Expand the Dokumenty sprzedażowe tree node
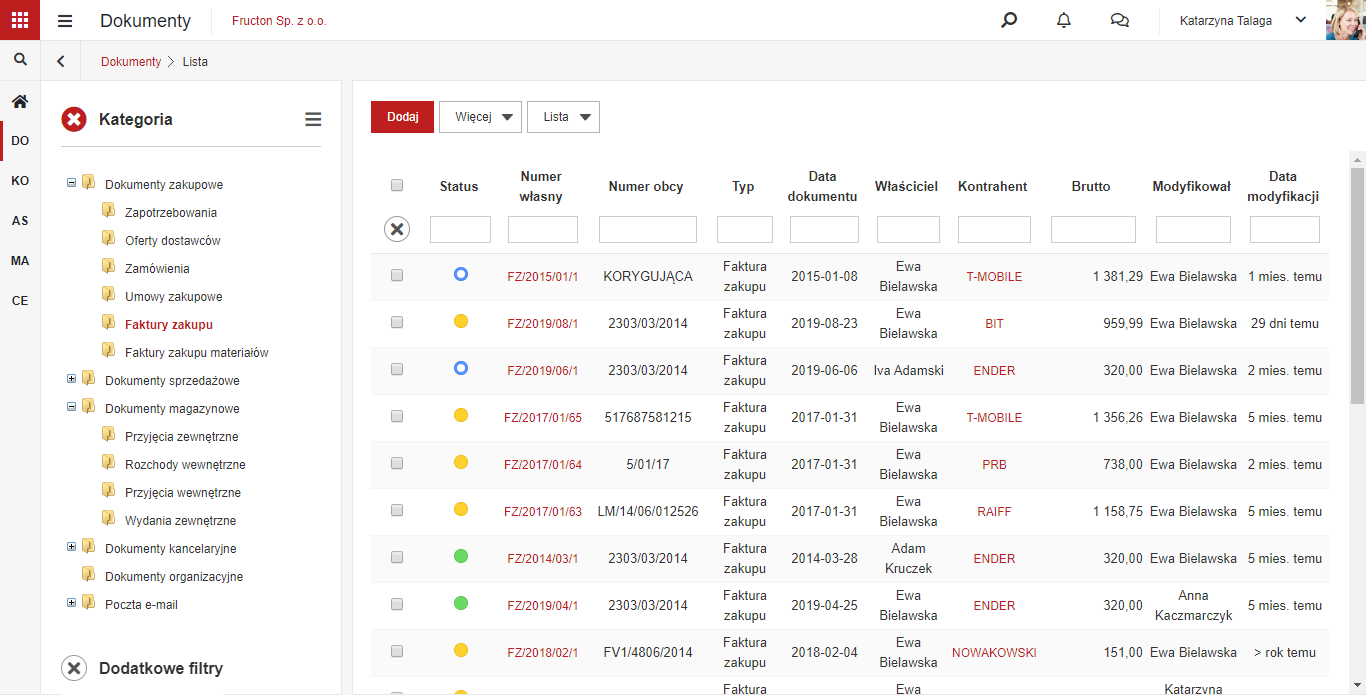Viewport: 1366px width, 695px height. coord(71,379)
